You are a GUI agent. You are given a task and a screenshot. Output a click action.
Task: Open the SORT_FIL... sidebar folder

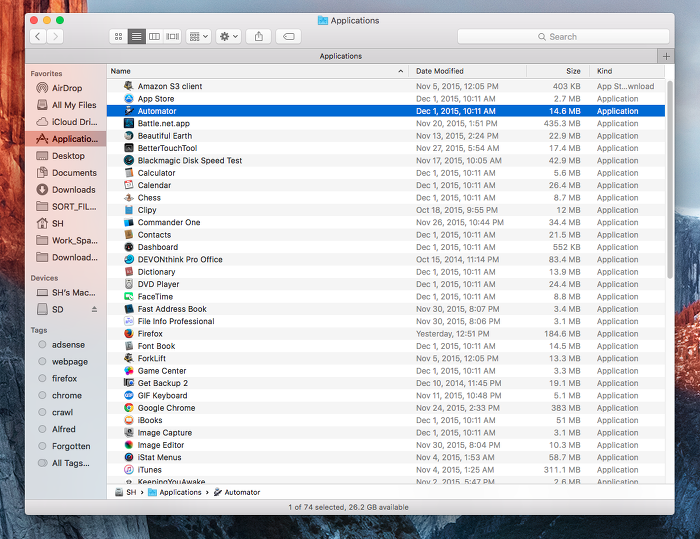coord(67,207)
